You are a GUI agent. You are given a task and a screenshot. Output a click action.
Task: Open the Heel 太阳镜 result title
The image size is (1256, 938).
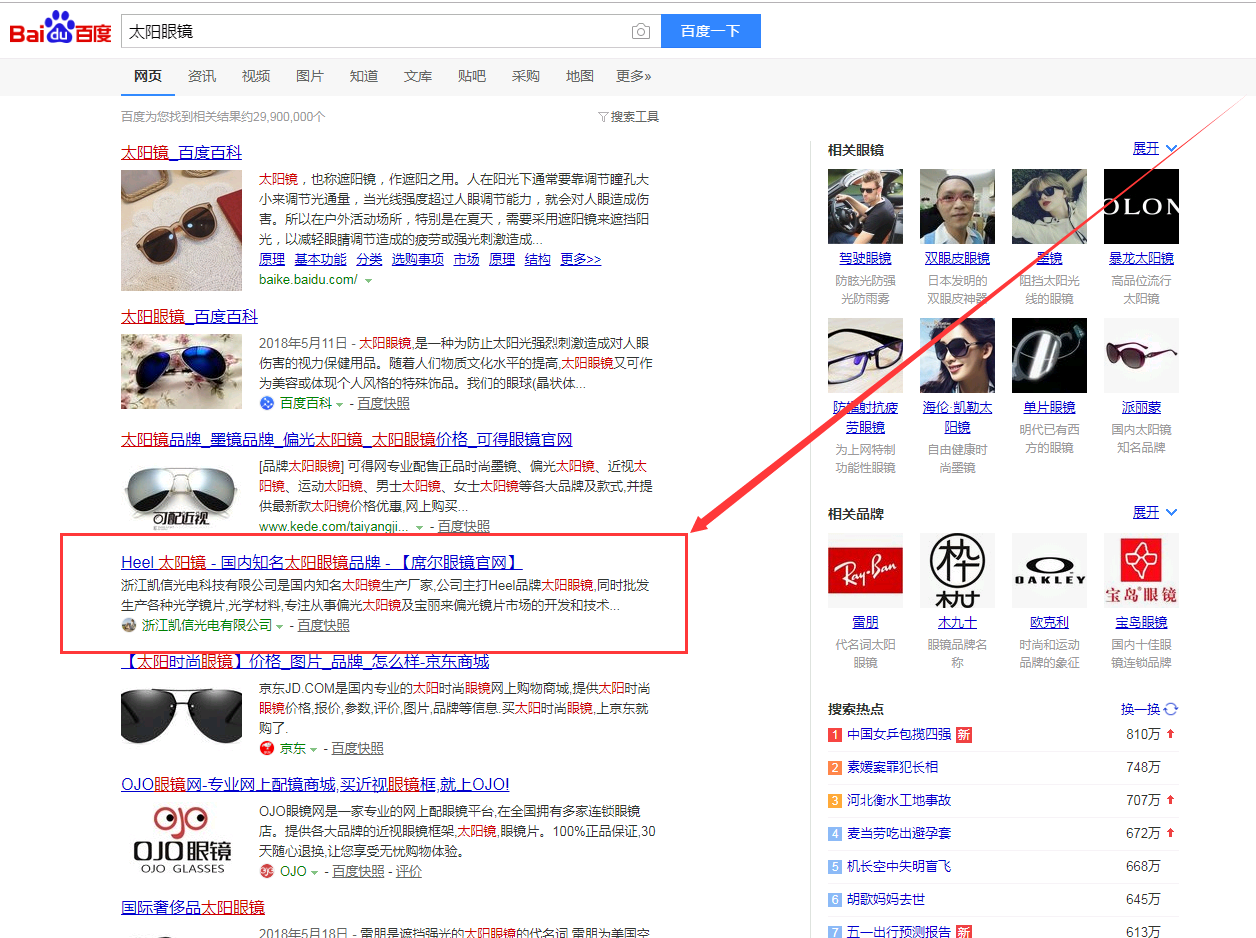322,562
